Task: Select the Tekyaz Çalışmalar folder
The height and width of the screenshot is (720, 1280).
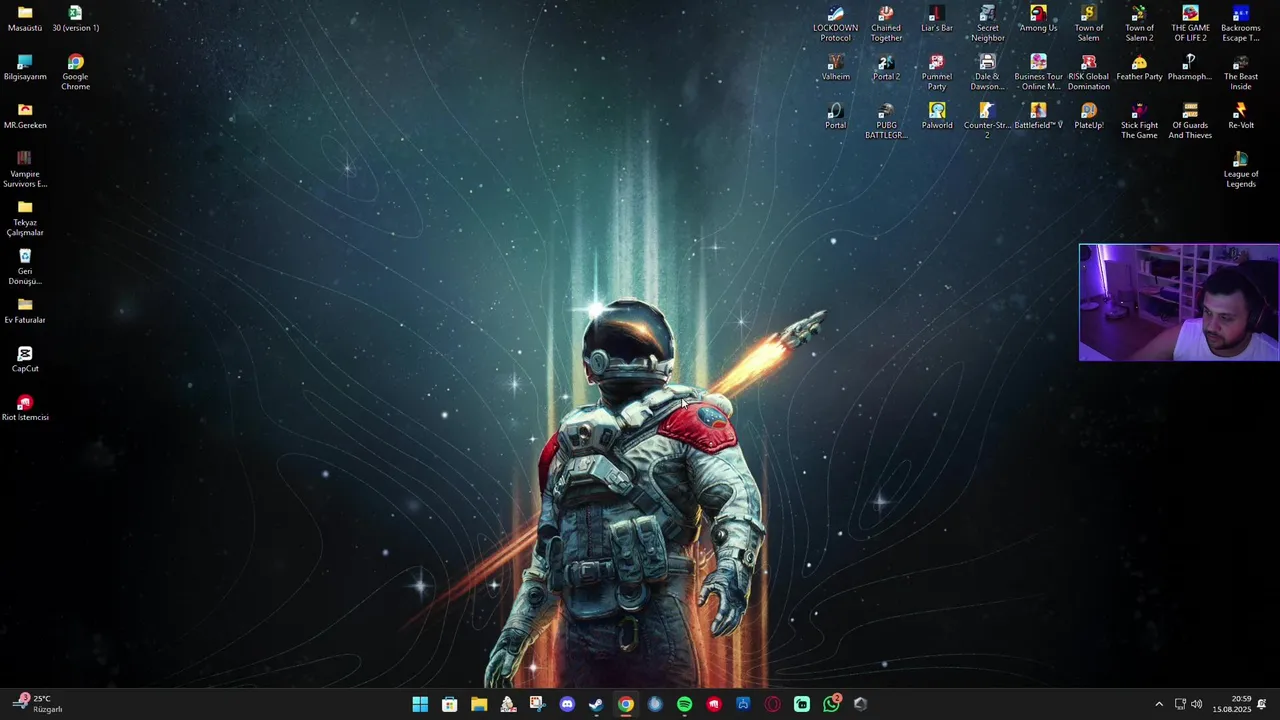Action: (x=25, y=219)
